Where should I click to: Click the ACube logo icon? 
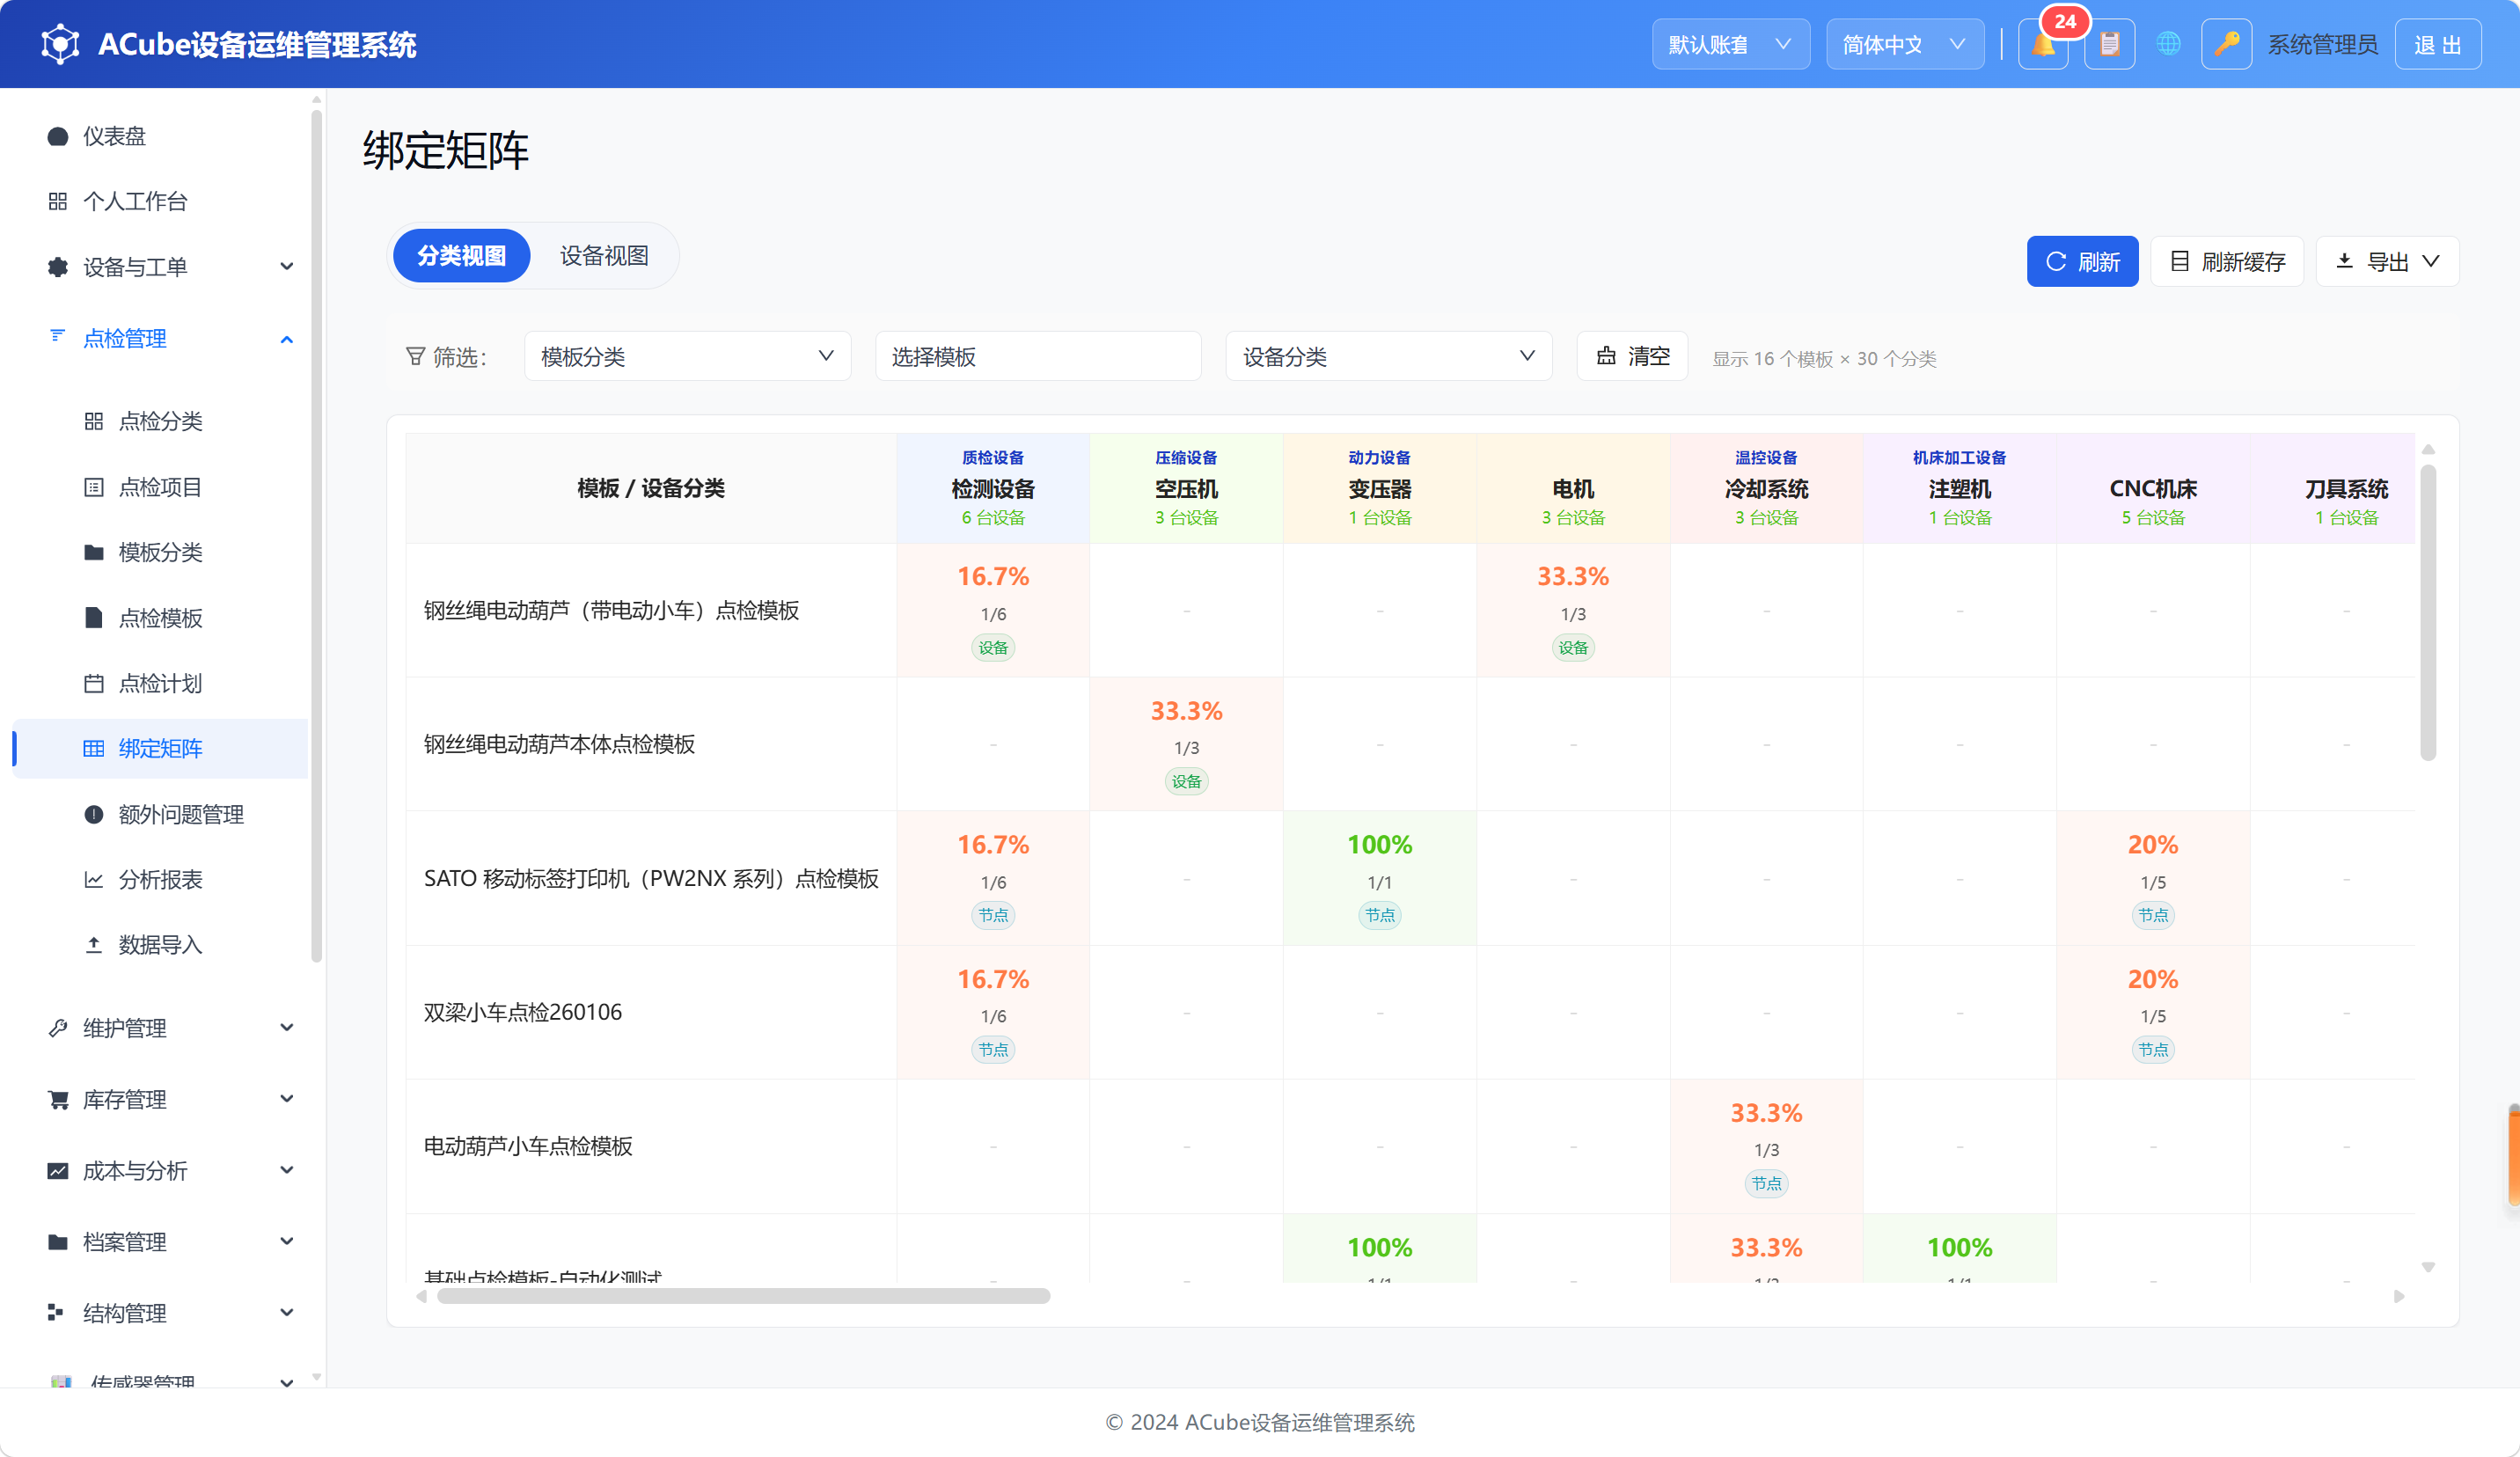[60, 44]
